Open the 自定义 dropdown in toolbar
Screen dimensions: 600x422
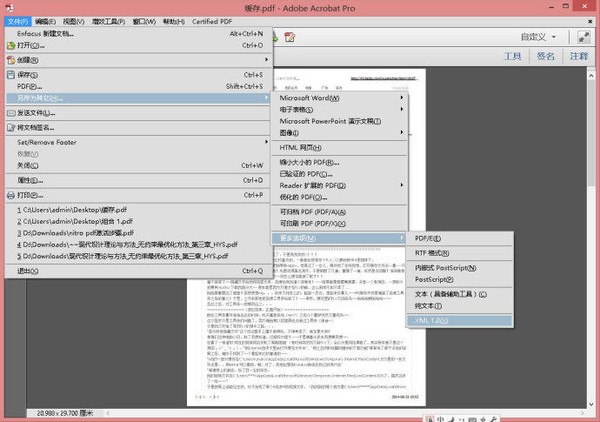click(552, 35)
